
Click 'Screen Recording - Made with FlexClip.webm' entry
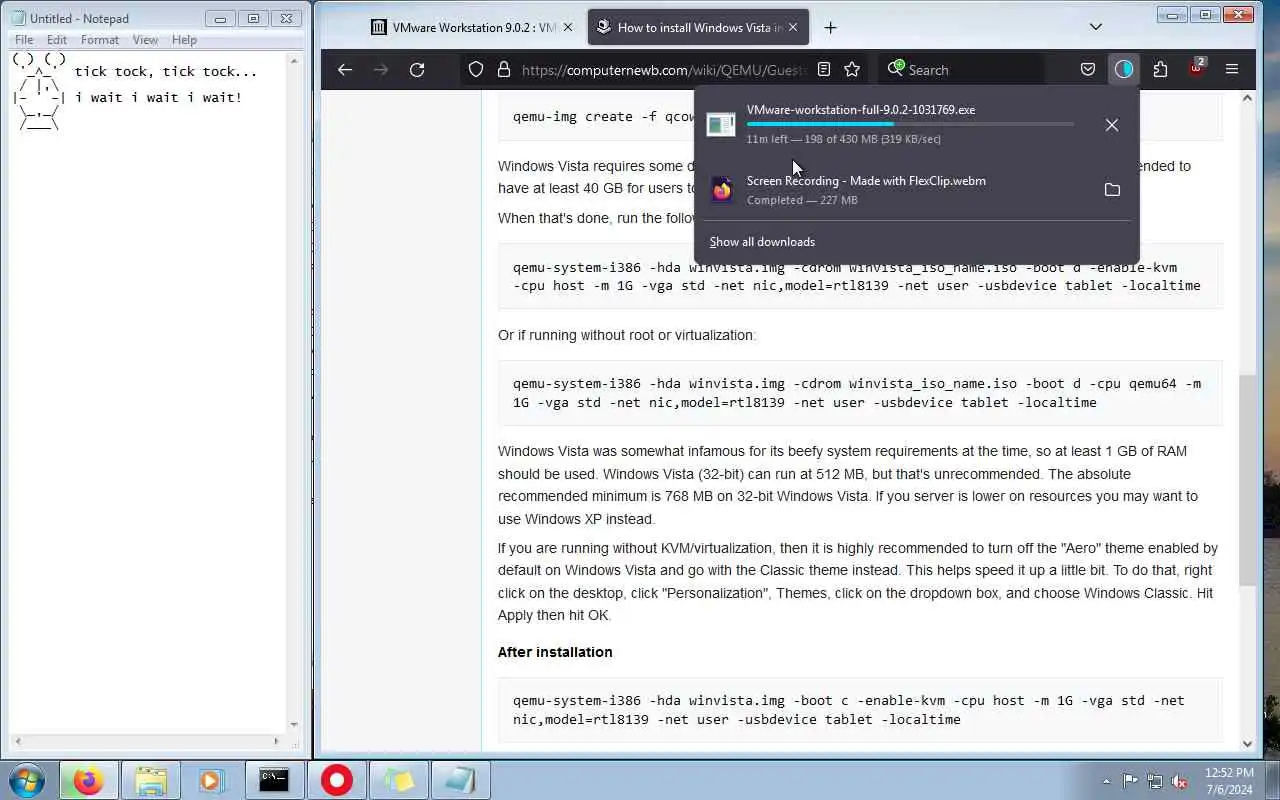point(866,181)
